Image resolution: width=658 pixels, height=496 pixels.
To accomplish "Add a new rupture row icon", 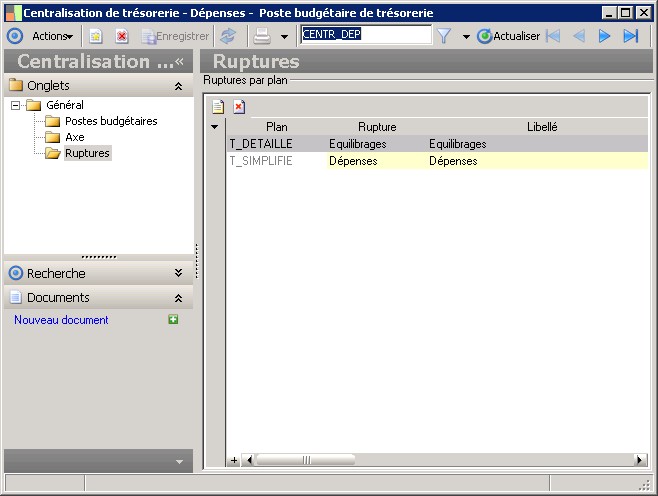I will 218,107.
